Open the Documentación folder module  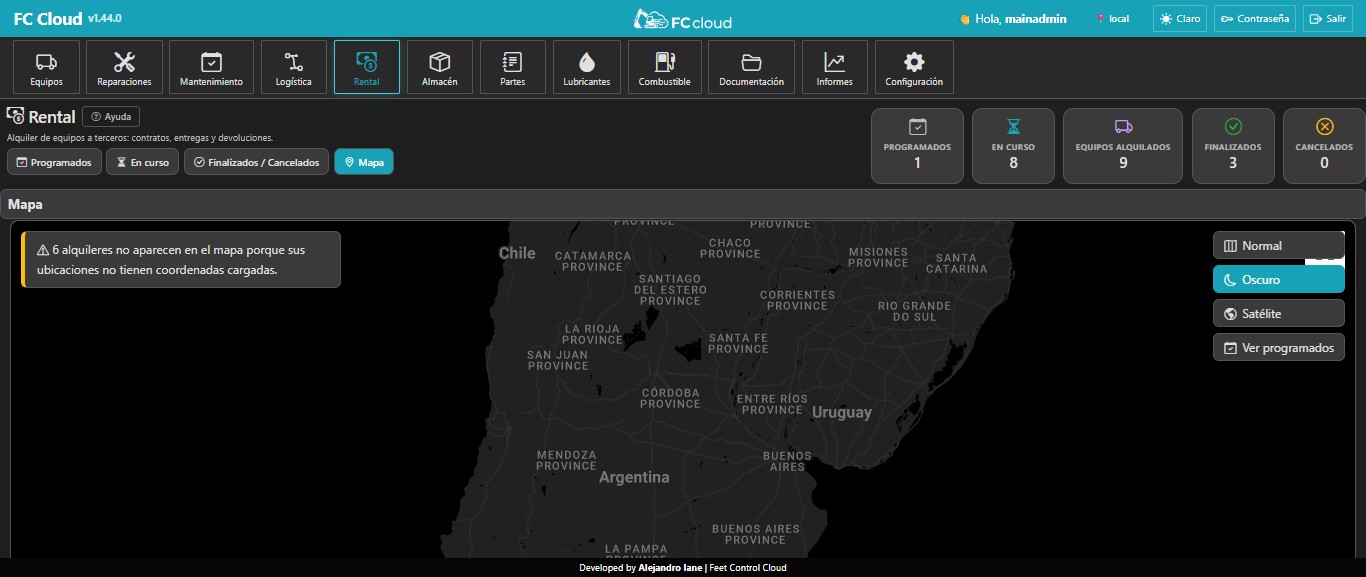click(x=751, y=67)
